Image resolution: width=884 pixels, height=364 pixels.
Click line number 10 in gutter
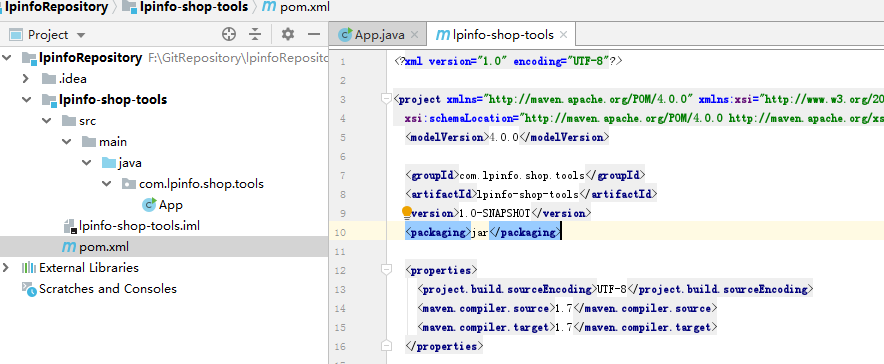342,232
